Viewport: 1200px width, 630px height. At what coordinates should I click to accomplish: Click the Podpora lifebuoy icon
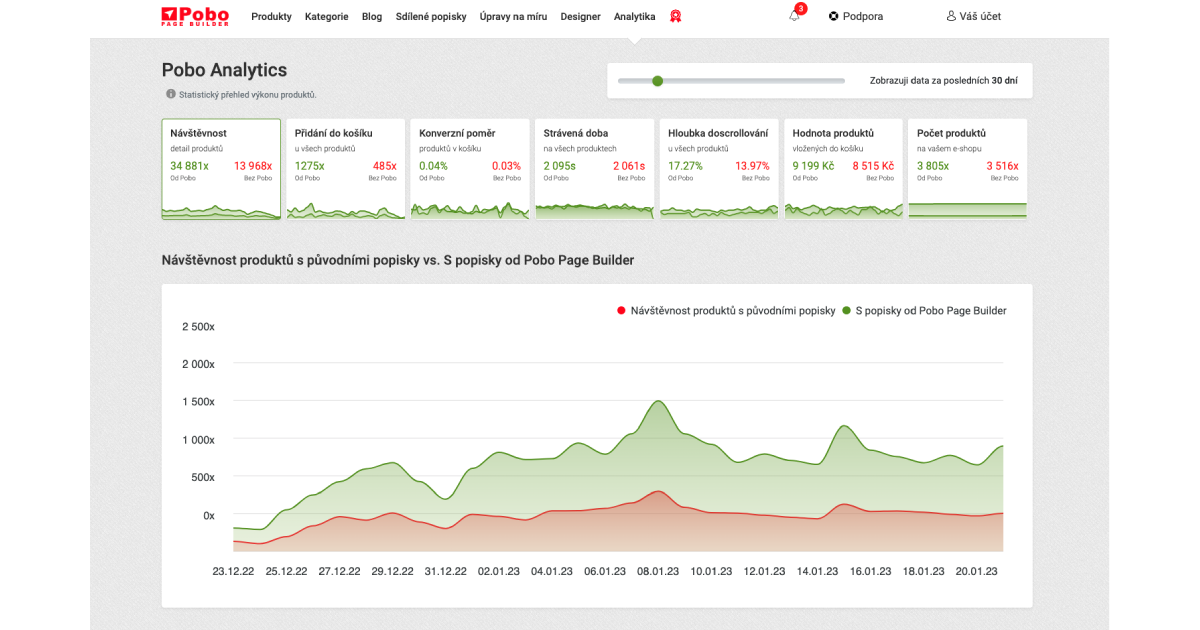tap(834, 16)
